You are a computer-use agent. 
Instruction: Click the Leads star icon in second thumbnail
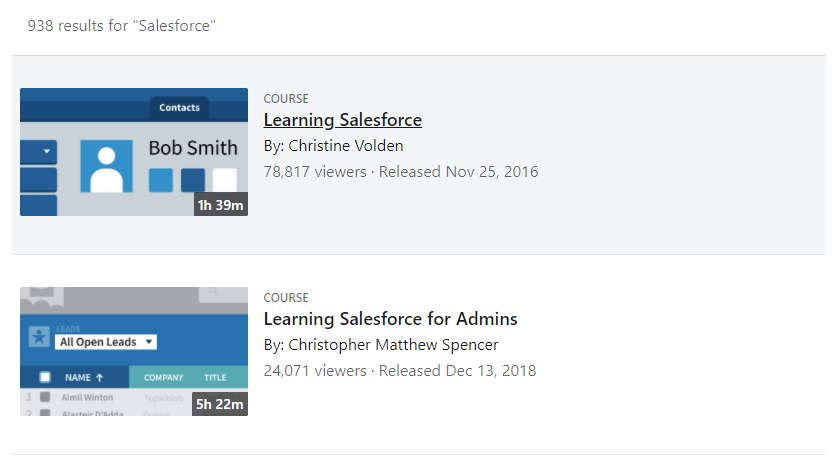coord(38,336)
